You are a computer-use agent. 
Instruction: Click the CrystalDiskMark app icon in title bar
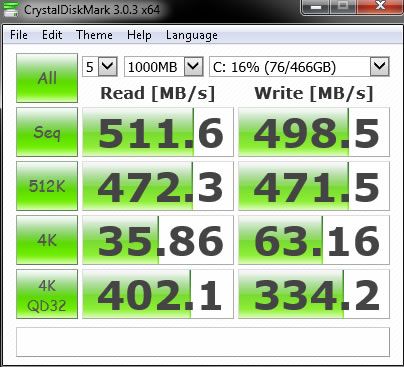[11, 9]
